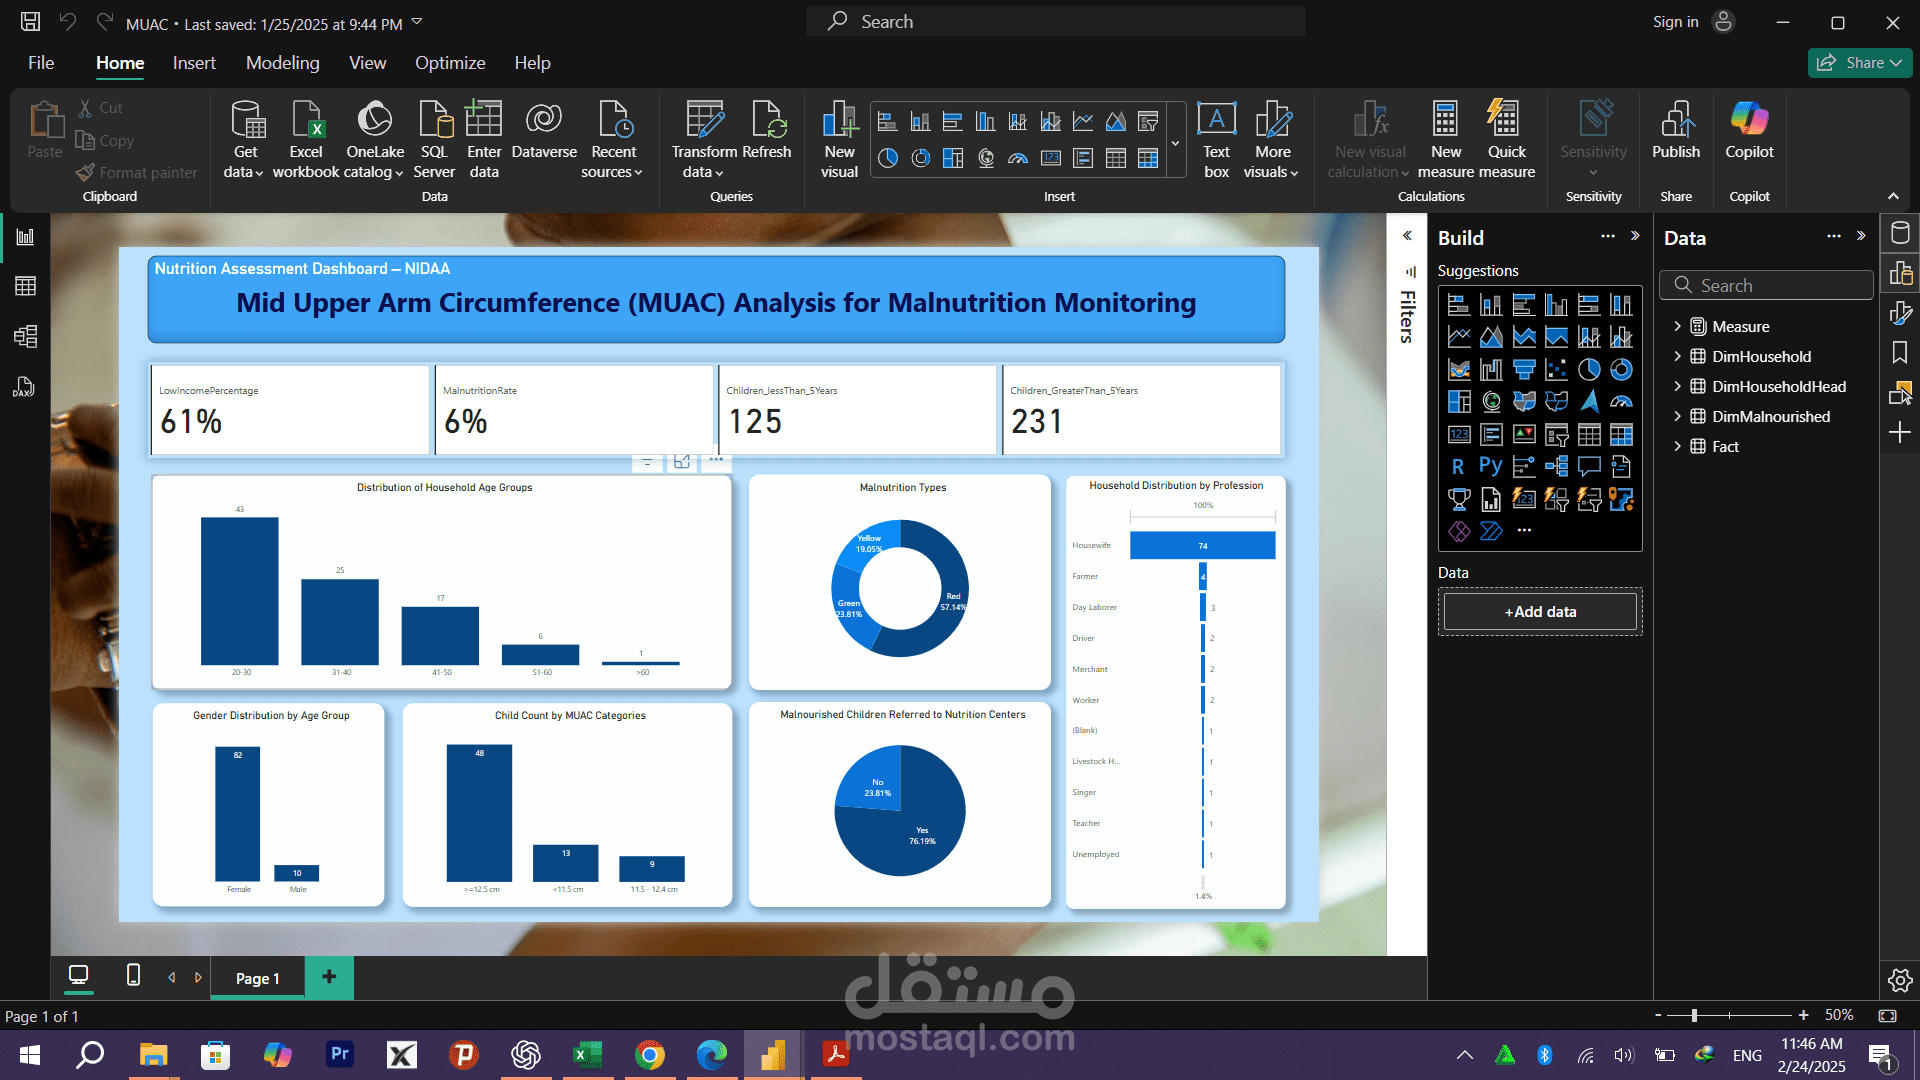Switch to desktop layout view

tap(78, 975)
